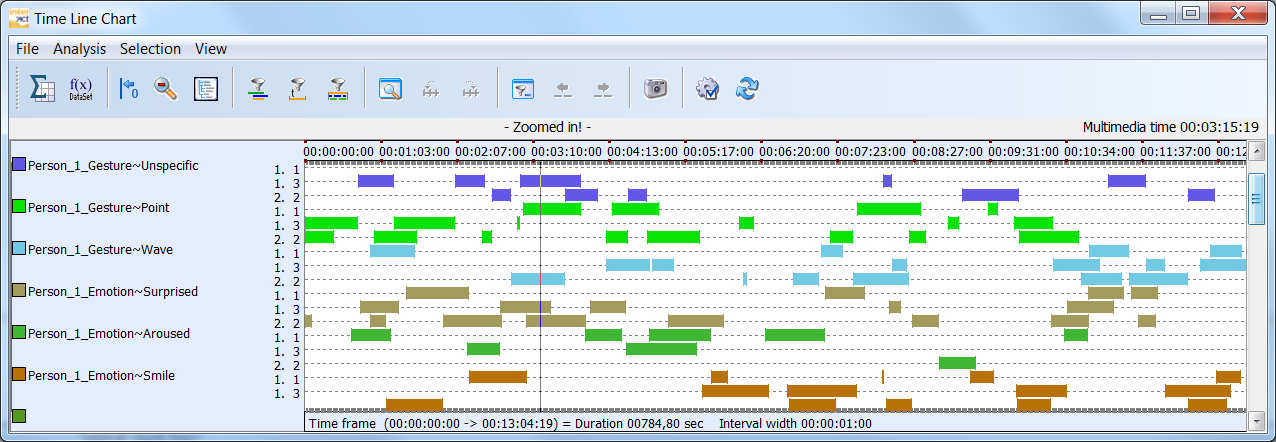Image resolution: width=1276 pixels, height=442 pixels.
Task: Open the f(x) DataSet function tool
Action: click(81, 89)
